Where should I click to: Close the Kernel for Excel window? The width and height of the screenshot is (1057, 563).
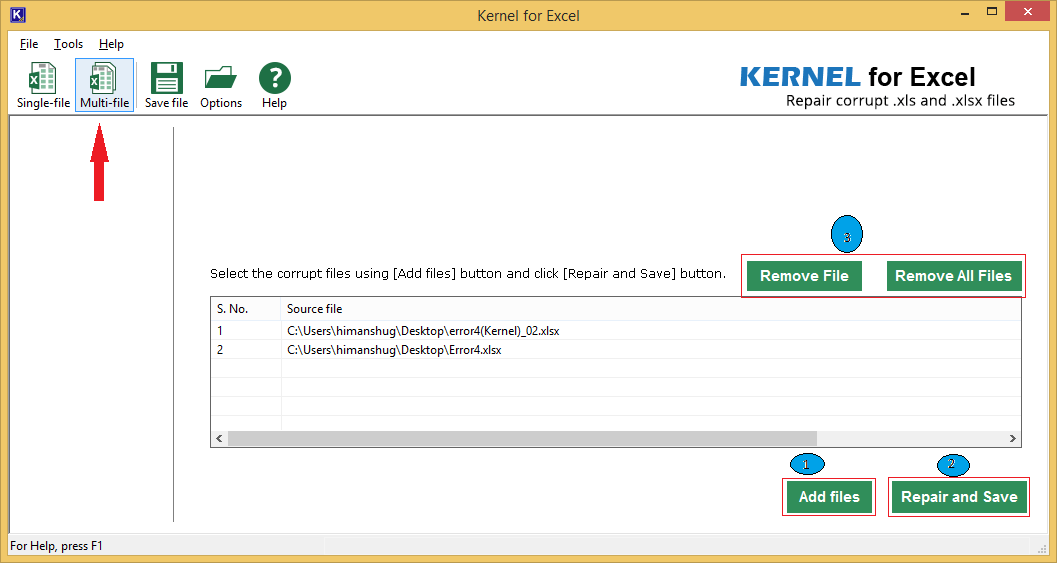tap(1028, 11)
